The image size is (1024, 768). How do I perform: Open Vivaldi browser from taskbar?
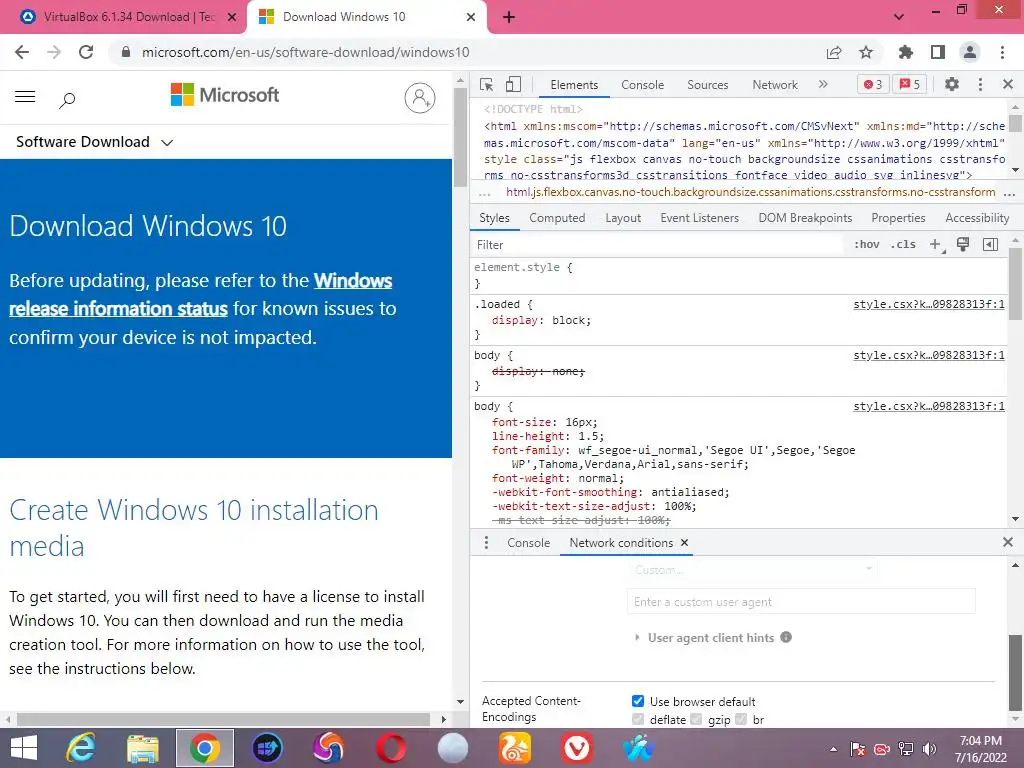tap(577, 748)
